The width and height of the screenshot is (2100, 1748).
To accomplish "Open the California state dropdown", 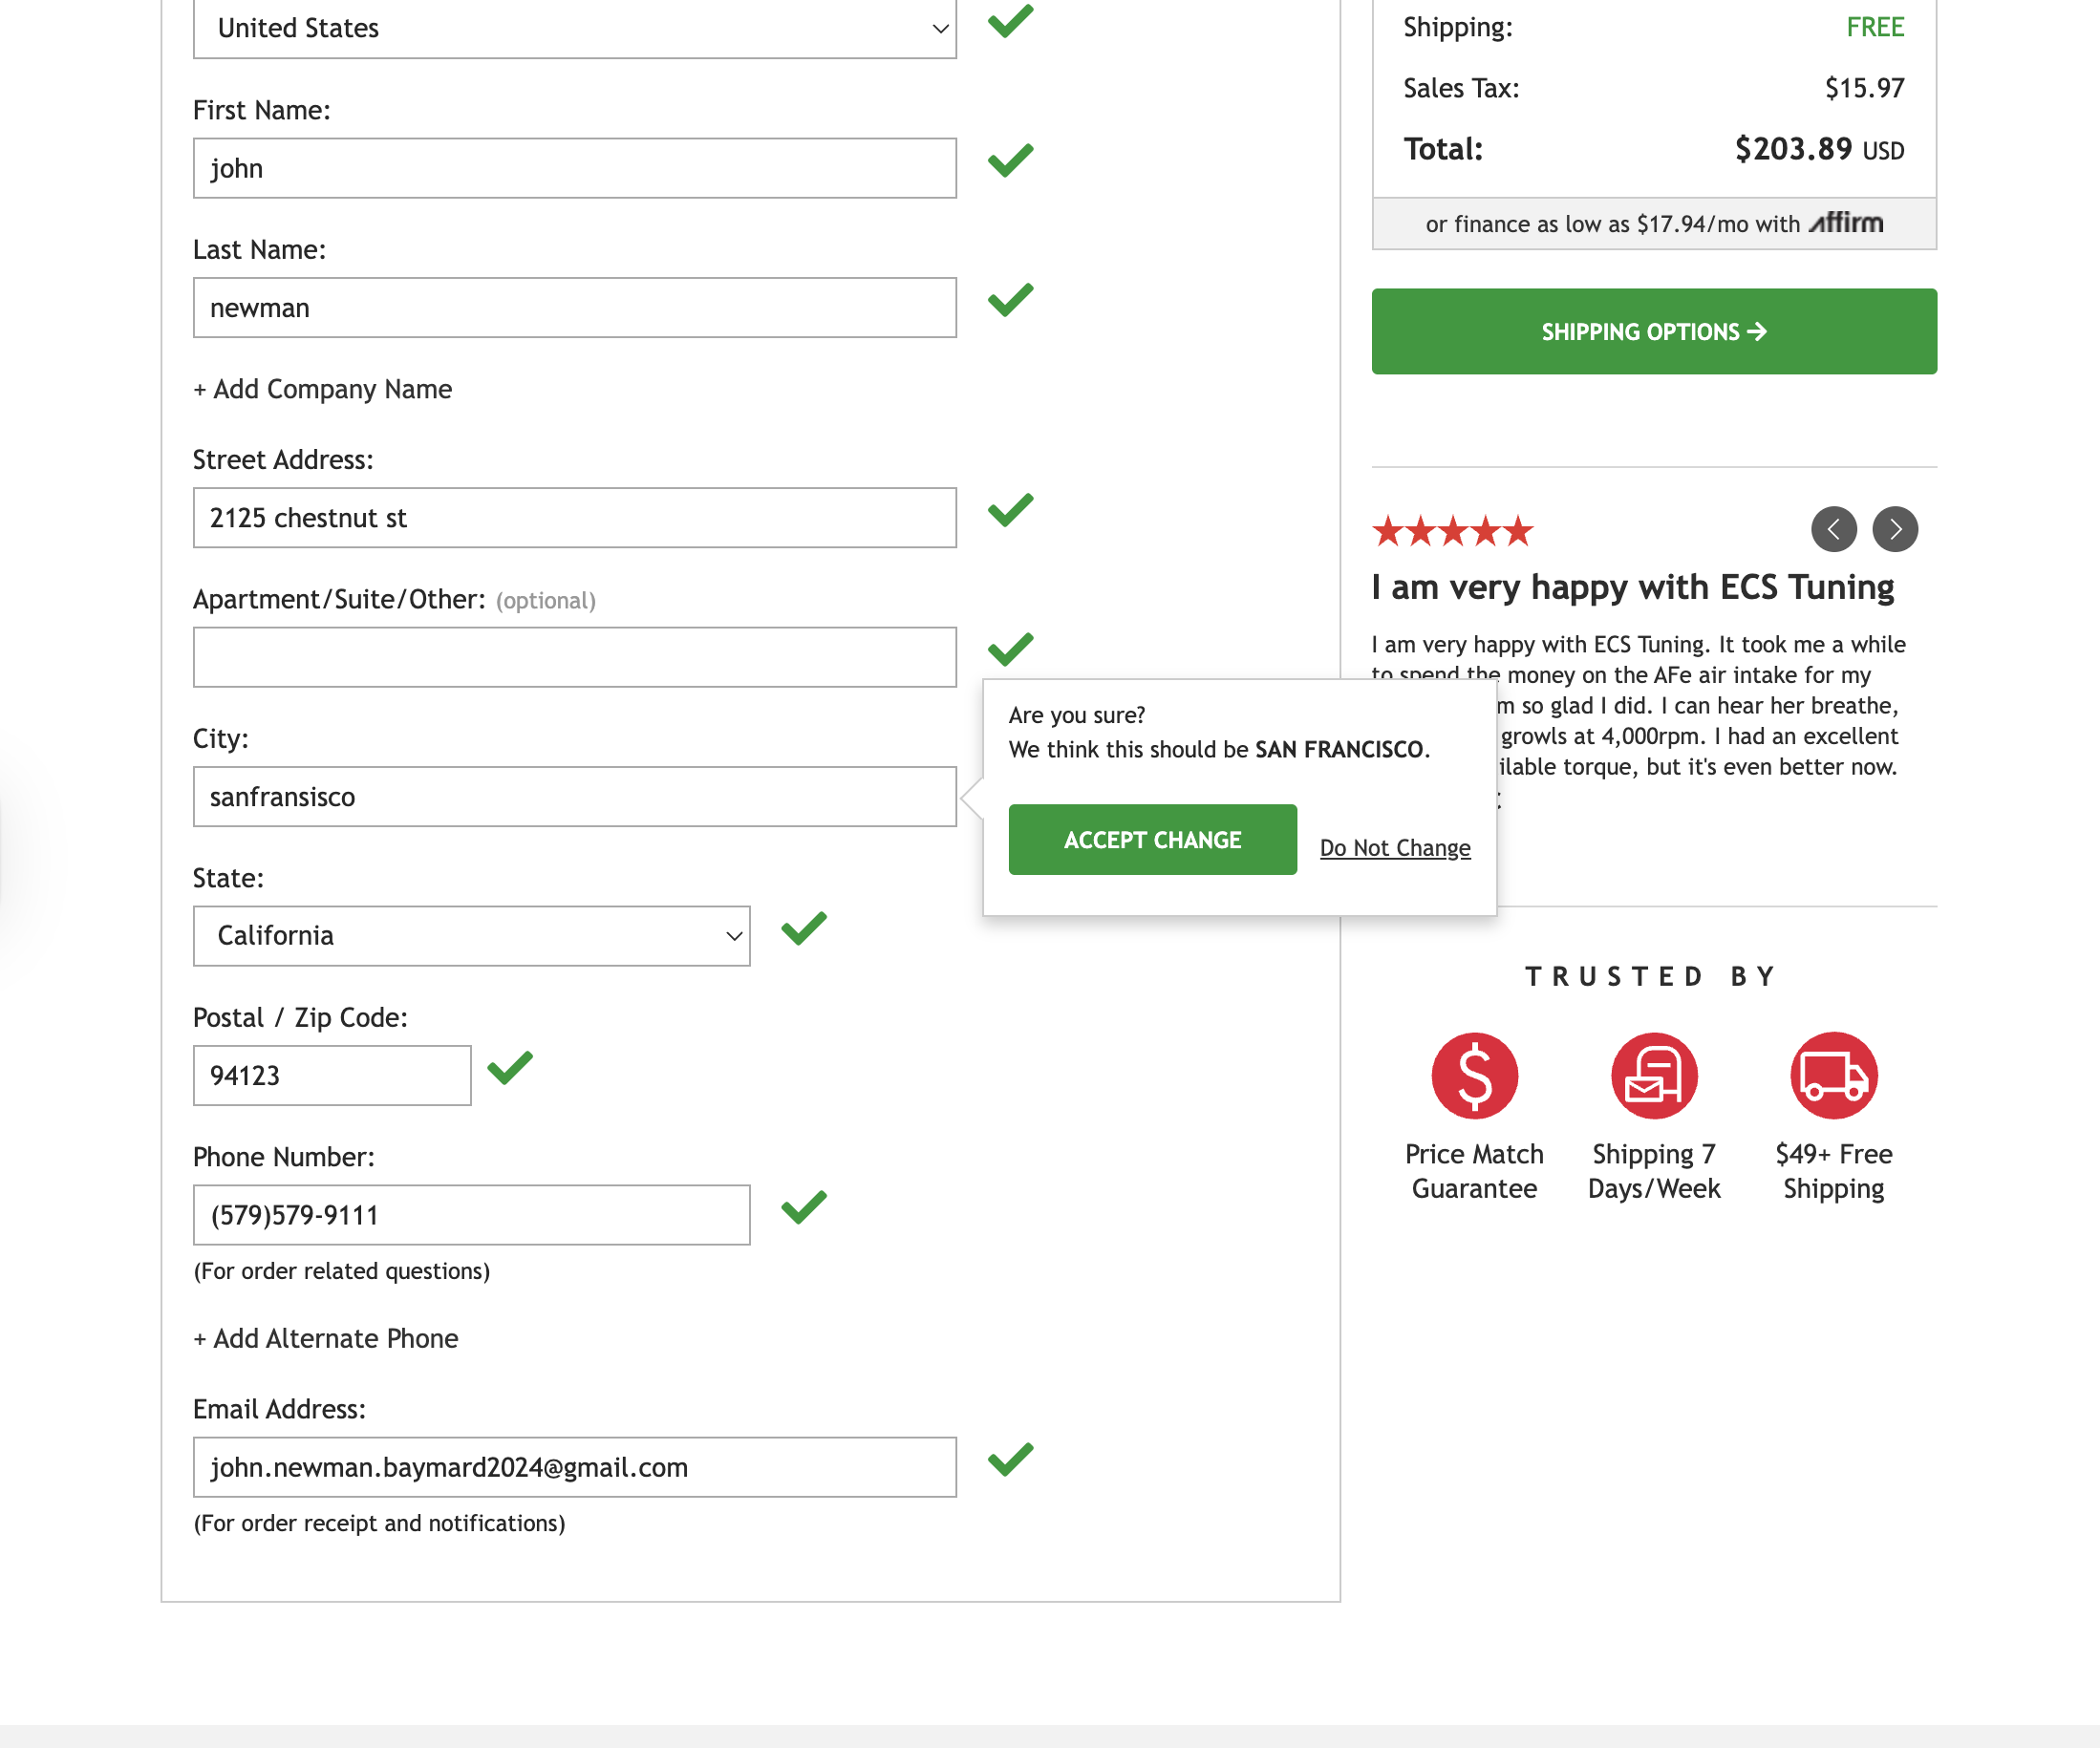I will point(471,936).
